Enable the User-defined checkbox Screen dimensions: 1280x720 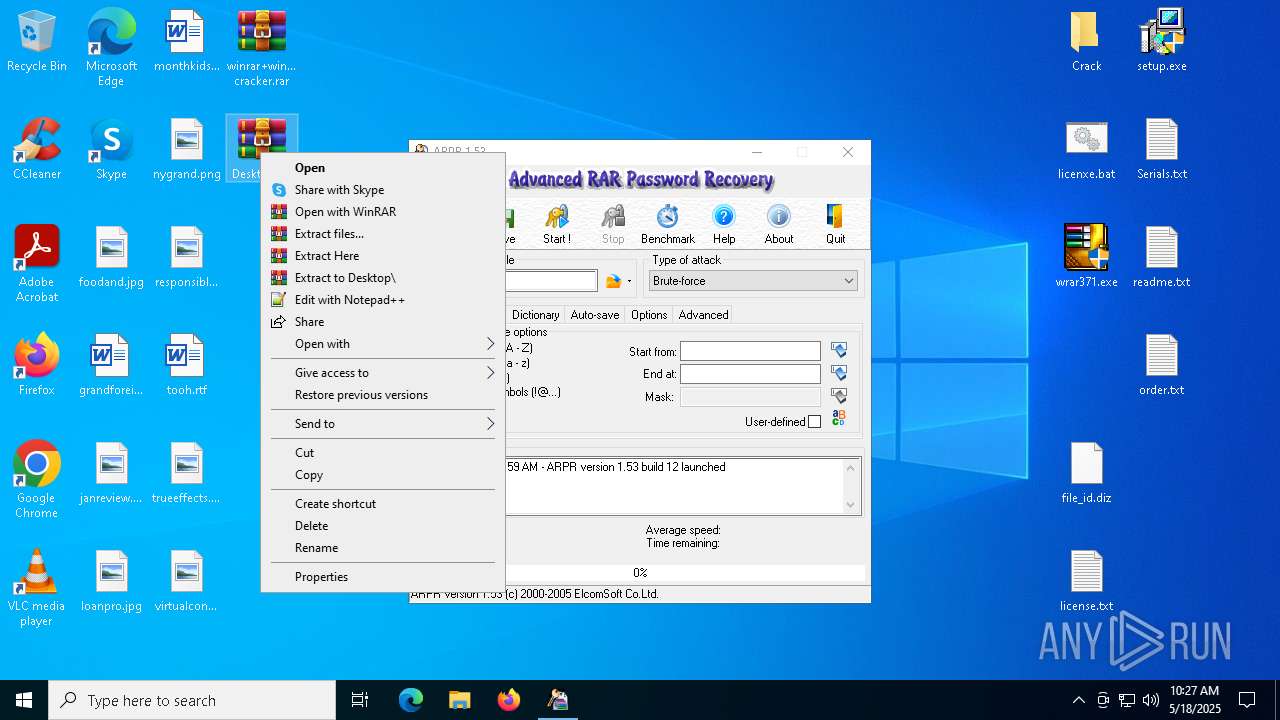(814, 422)
